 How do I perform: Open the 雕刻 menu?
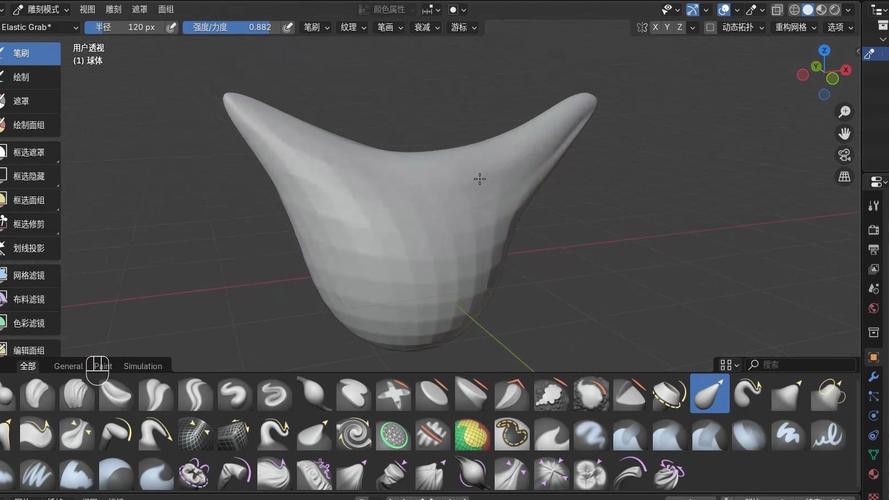tap(113, 10)
